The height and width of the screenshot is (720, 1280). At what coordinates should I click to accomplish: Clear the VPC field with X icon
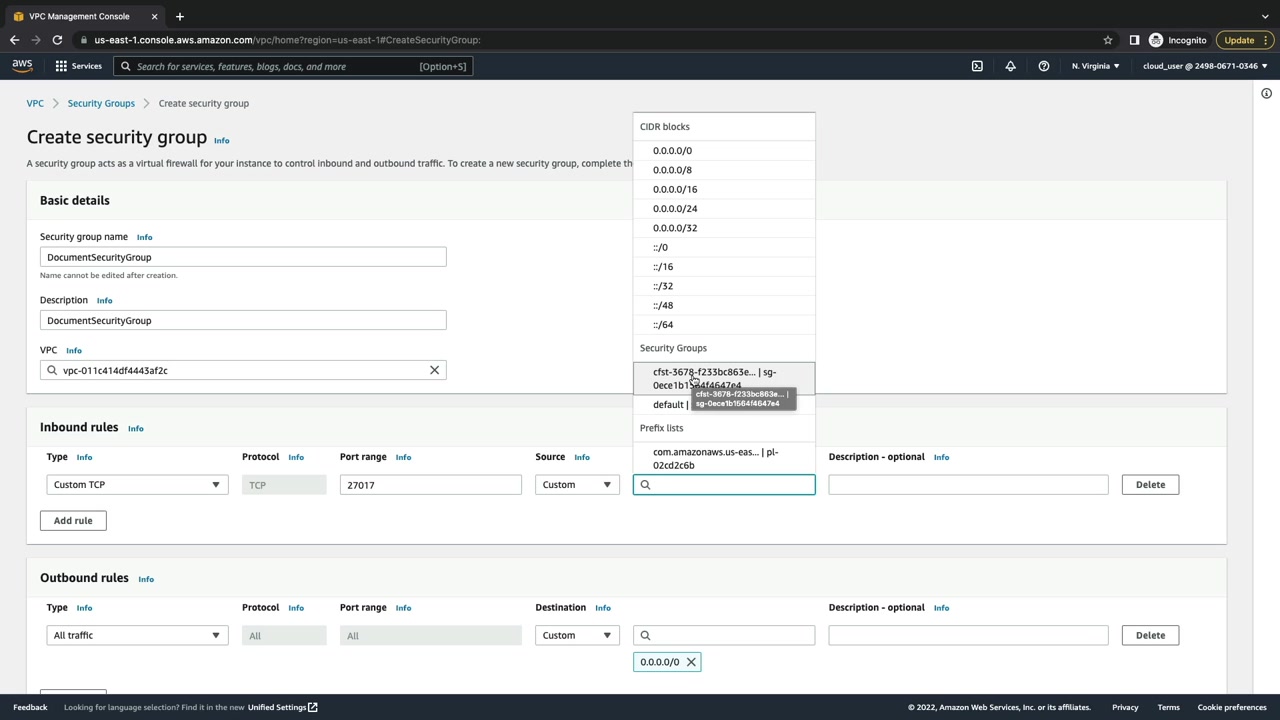coord(434,370)
